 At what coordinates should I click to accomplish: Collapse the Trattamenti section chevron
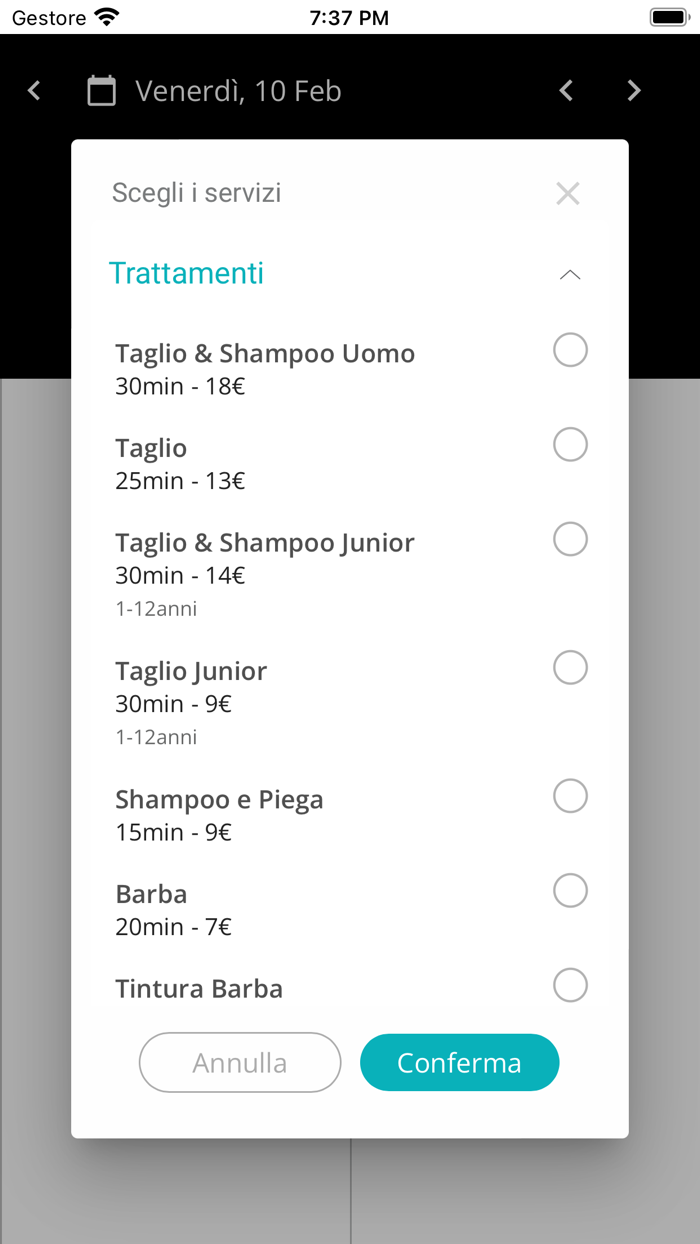pos(569,273)
